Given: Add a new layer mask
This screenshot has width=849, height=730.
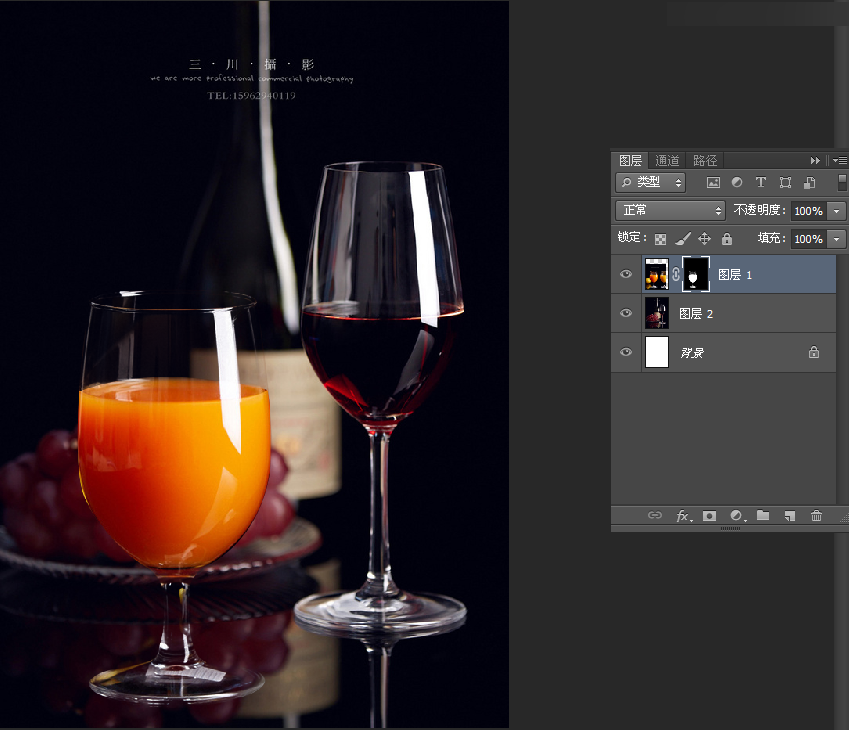Looking at the screenshot, I should (709, 516).
